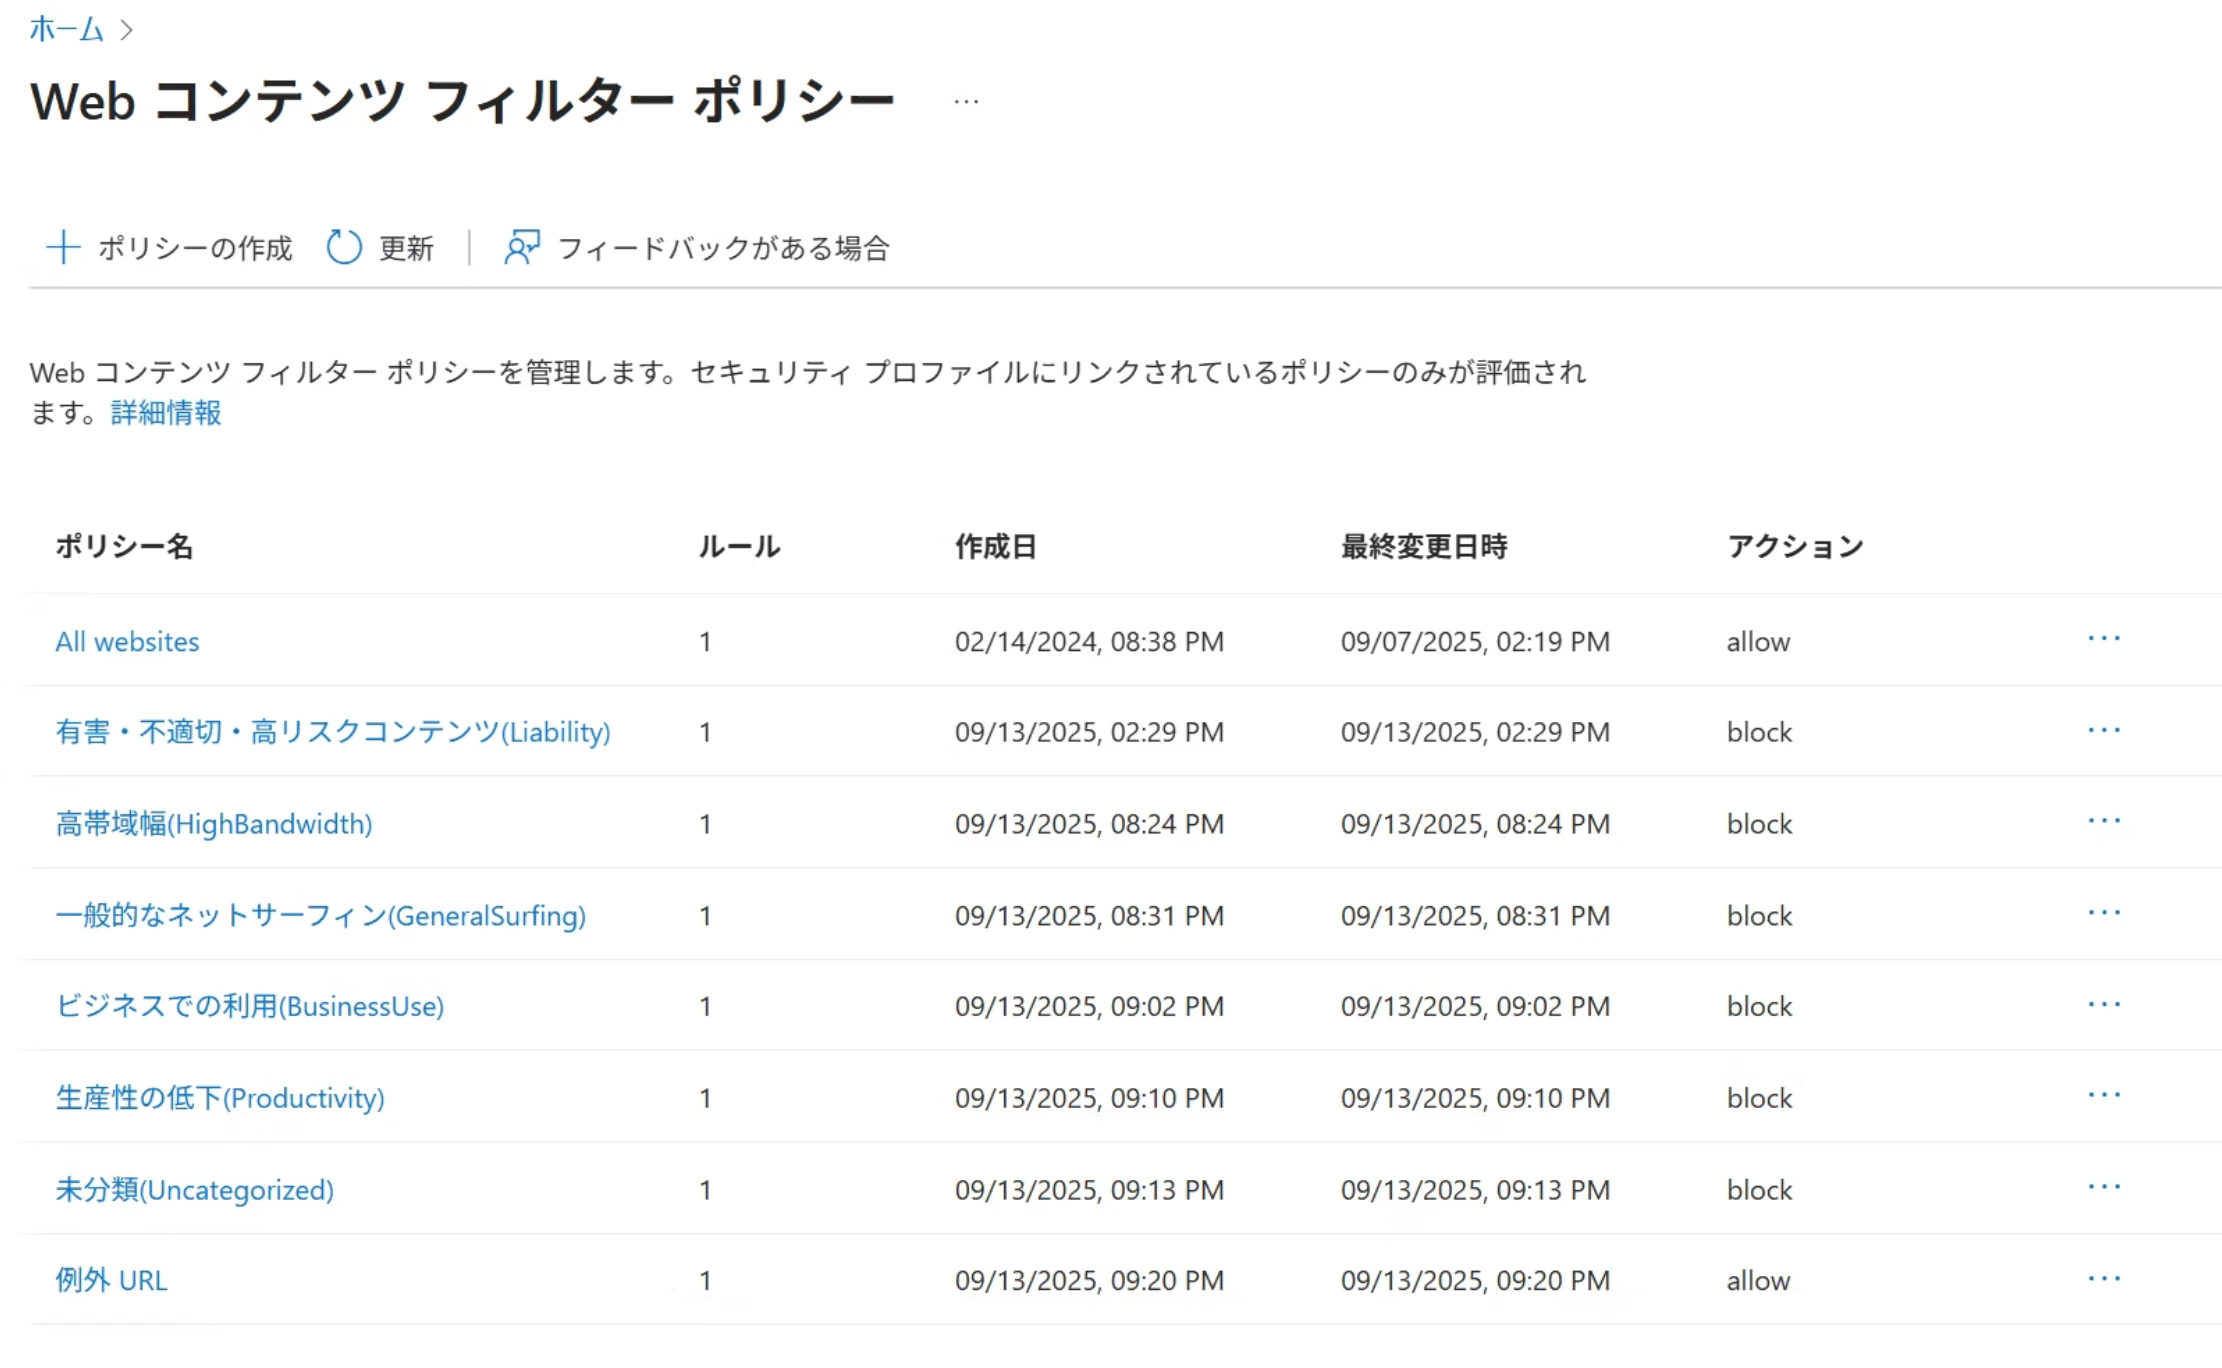Click the 更新 label text in the toolbar
2222x1368 pixels.
click(406, 248)
